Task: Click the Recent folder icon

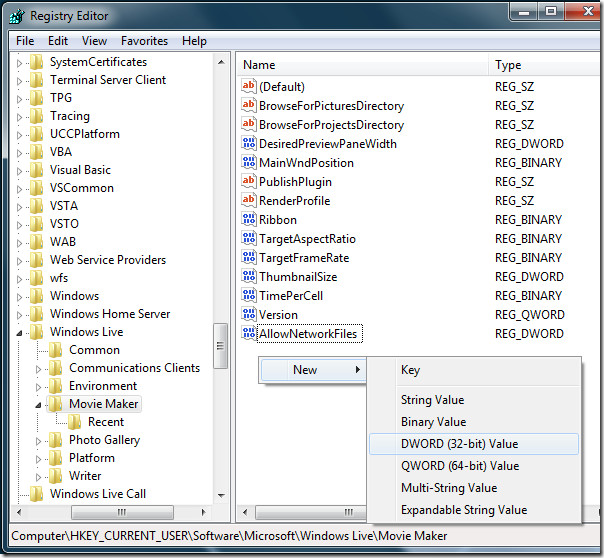Action: click(x=74, y=422)
